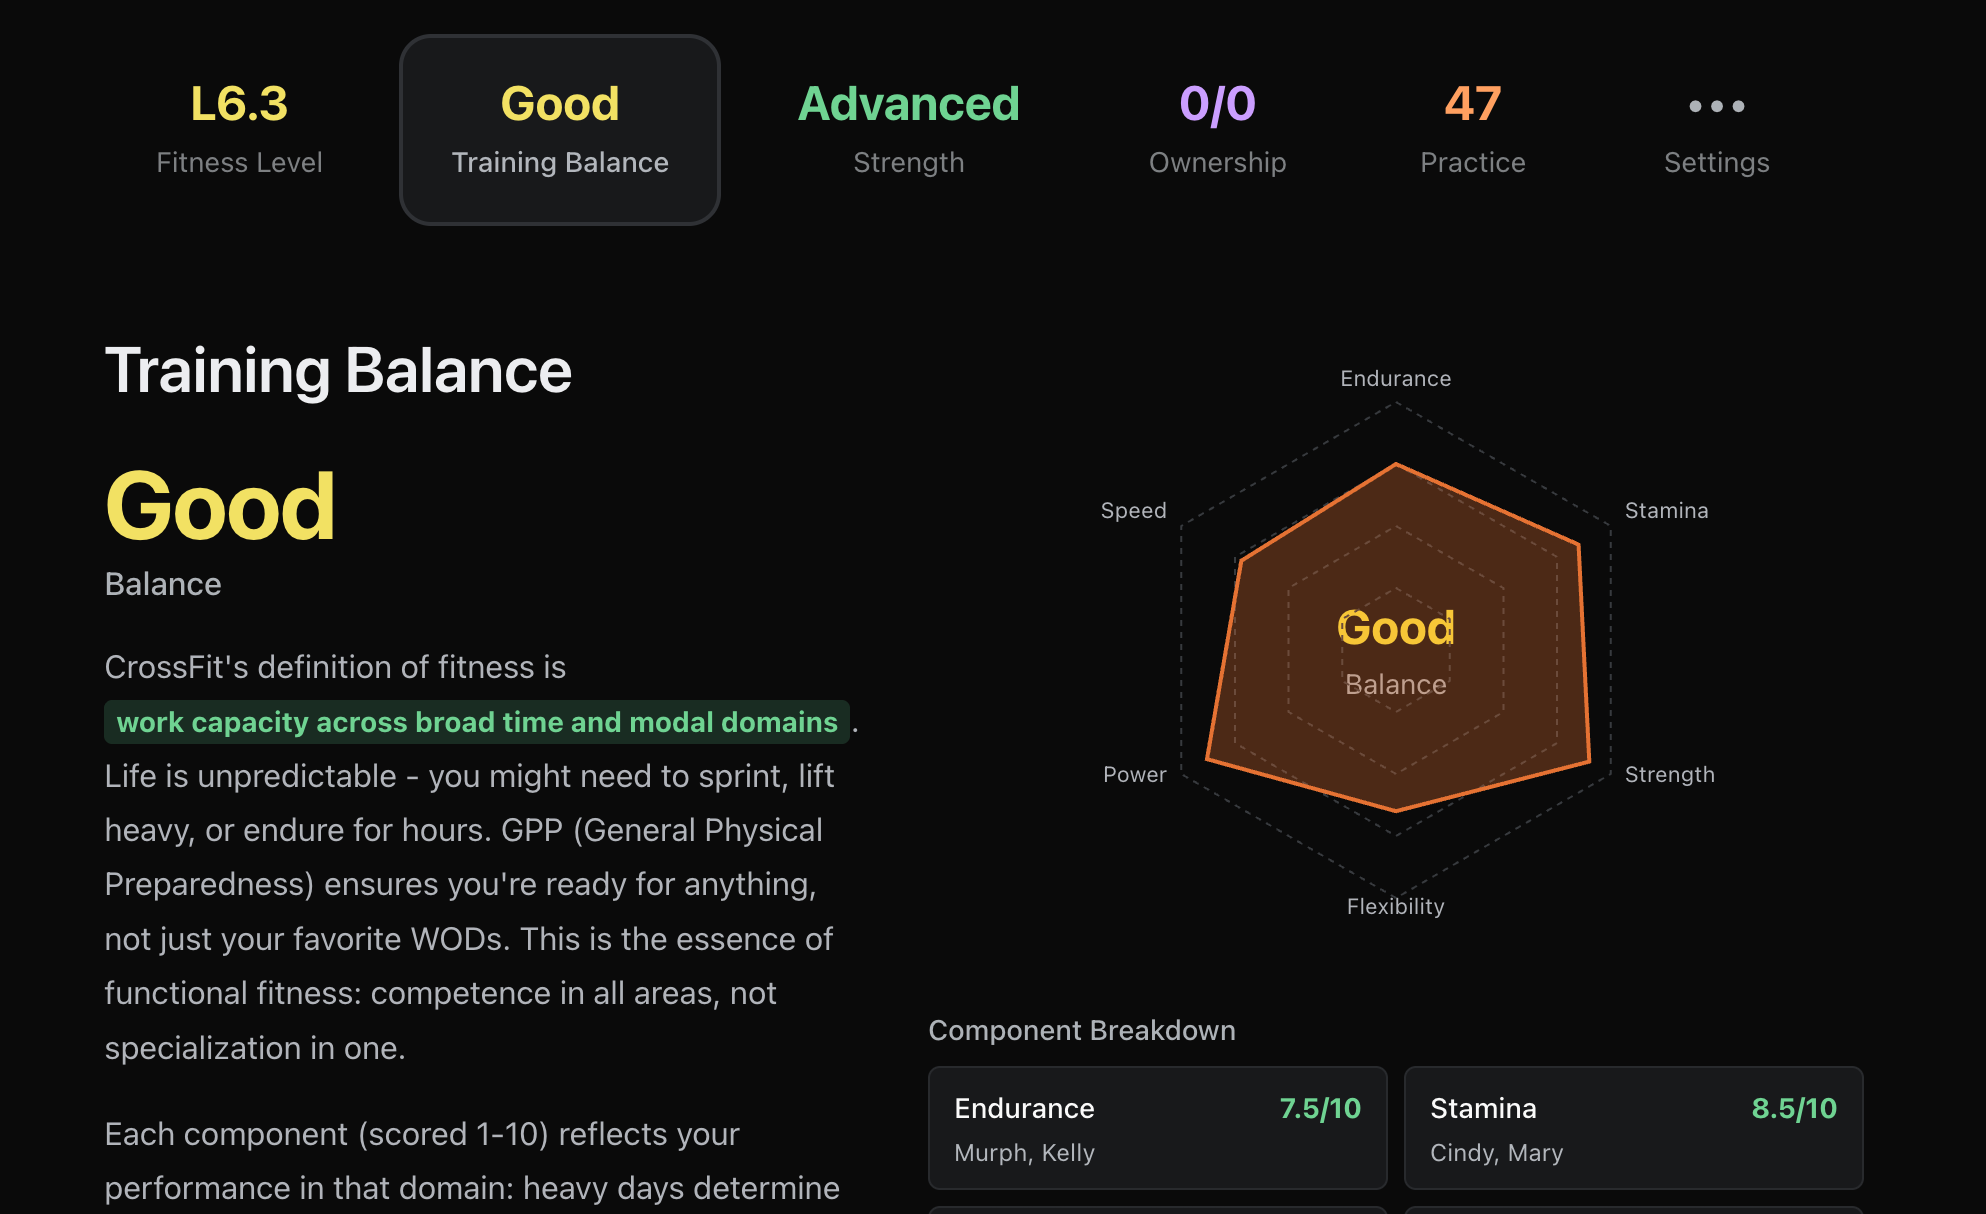
Task: Click the Murph, Kelly workouts text
Action: click(x=1024, y=1153)
